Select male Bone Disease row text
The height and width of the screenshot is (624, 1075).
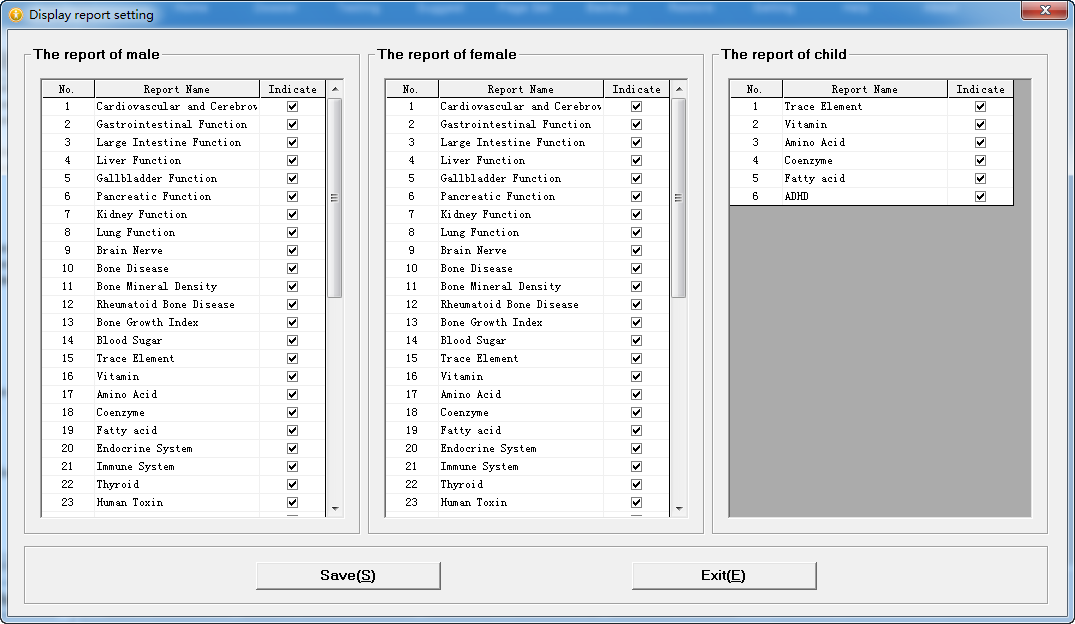[132, 268]
